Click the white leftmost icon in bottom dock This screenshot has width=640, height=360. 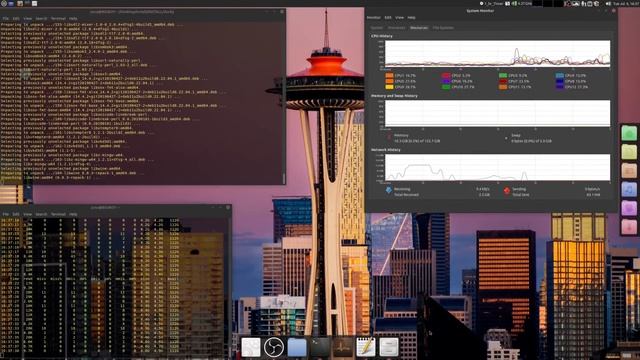251,347
